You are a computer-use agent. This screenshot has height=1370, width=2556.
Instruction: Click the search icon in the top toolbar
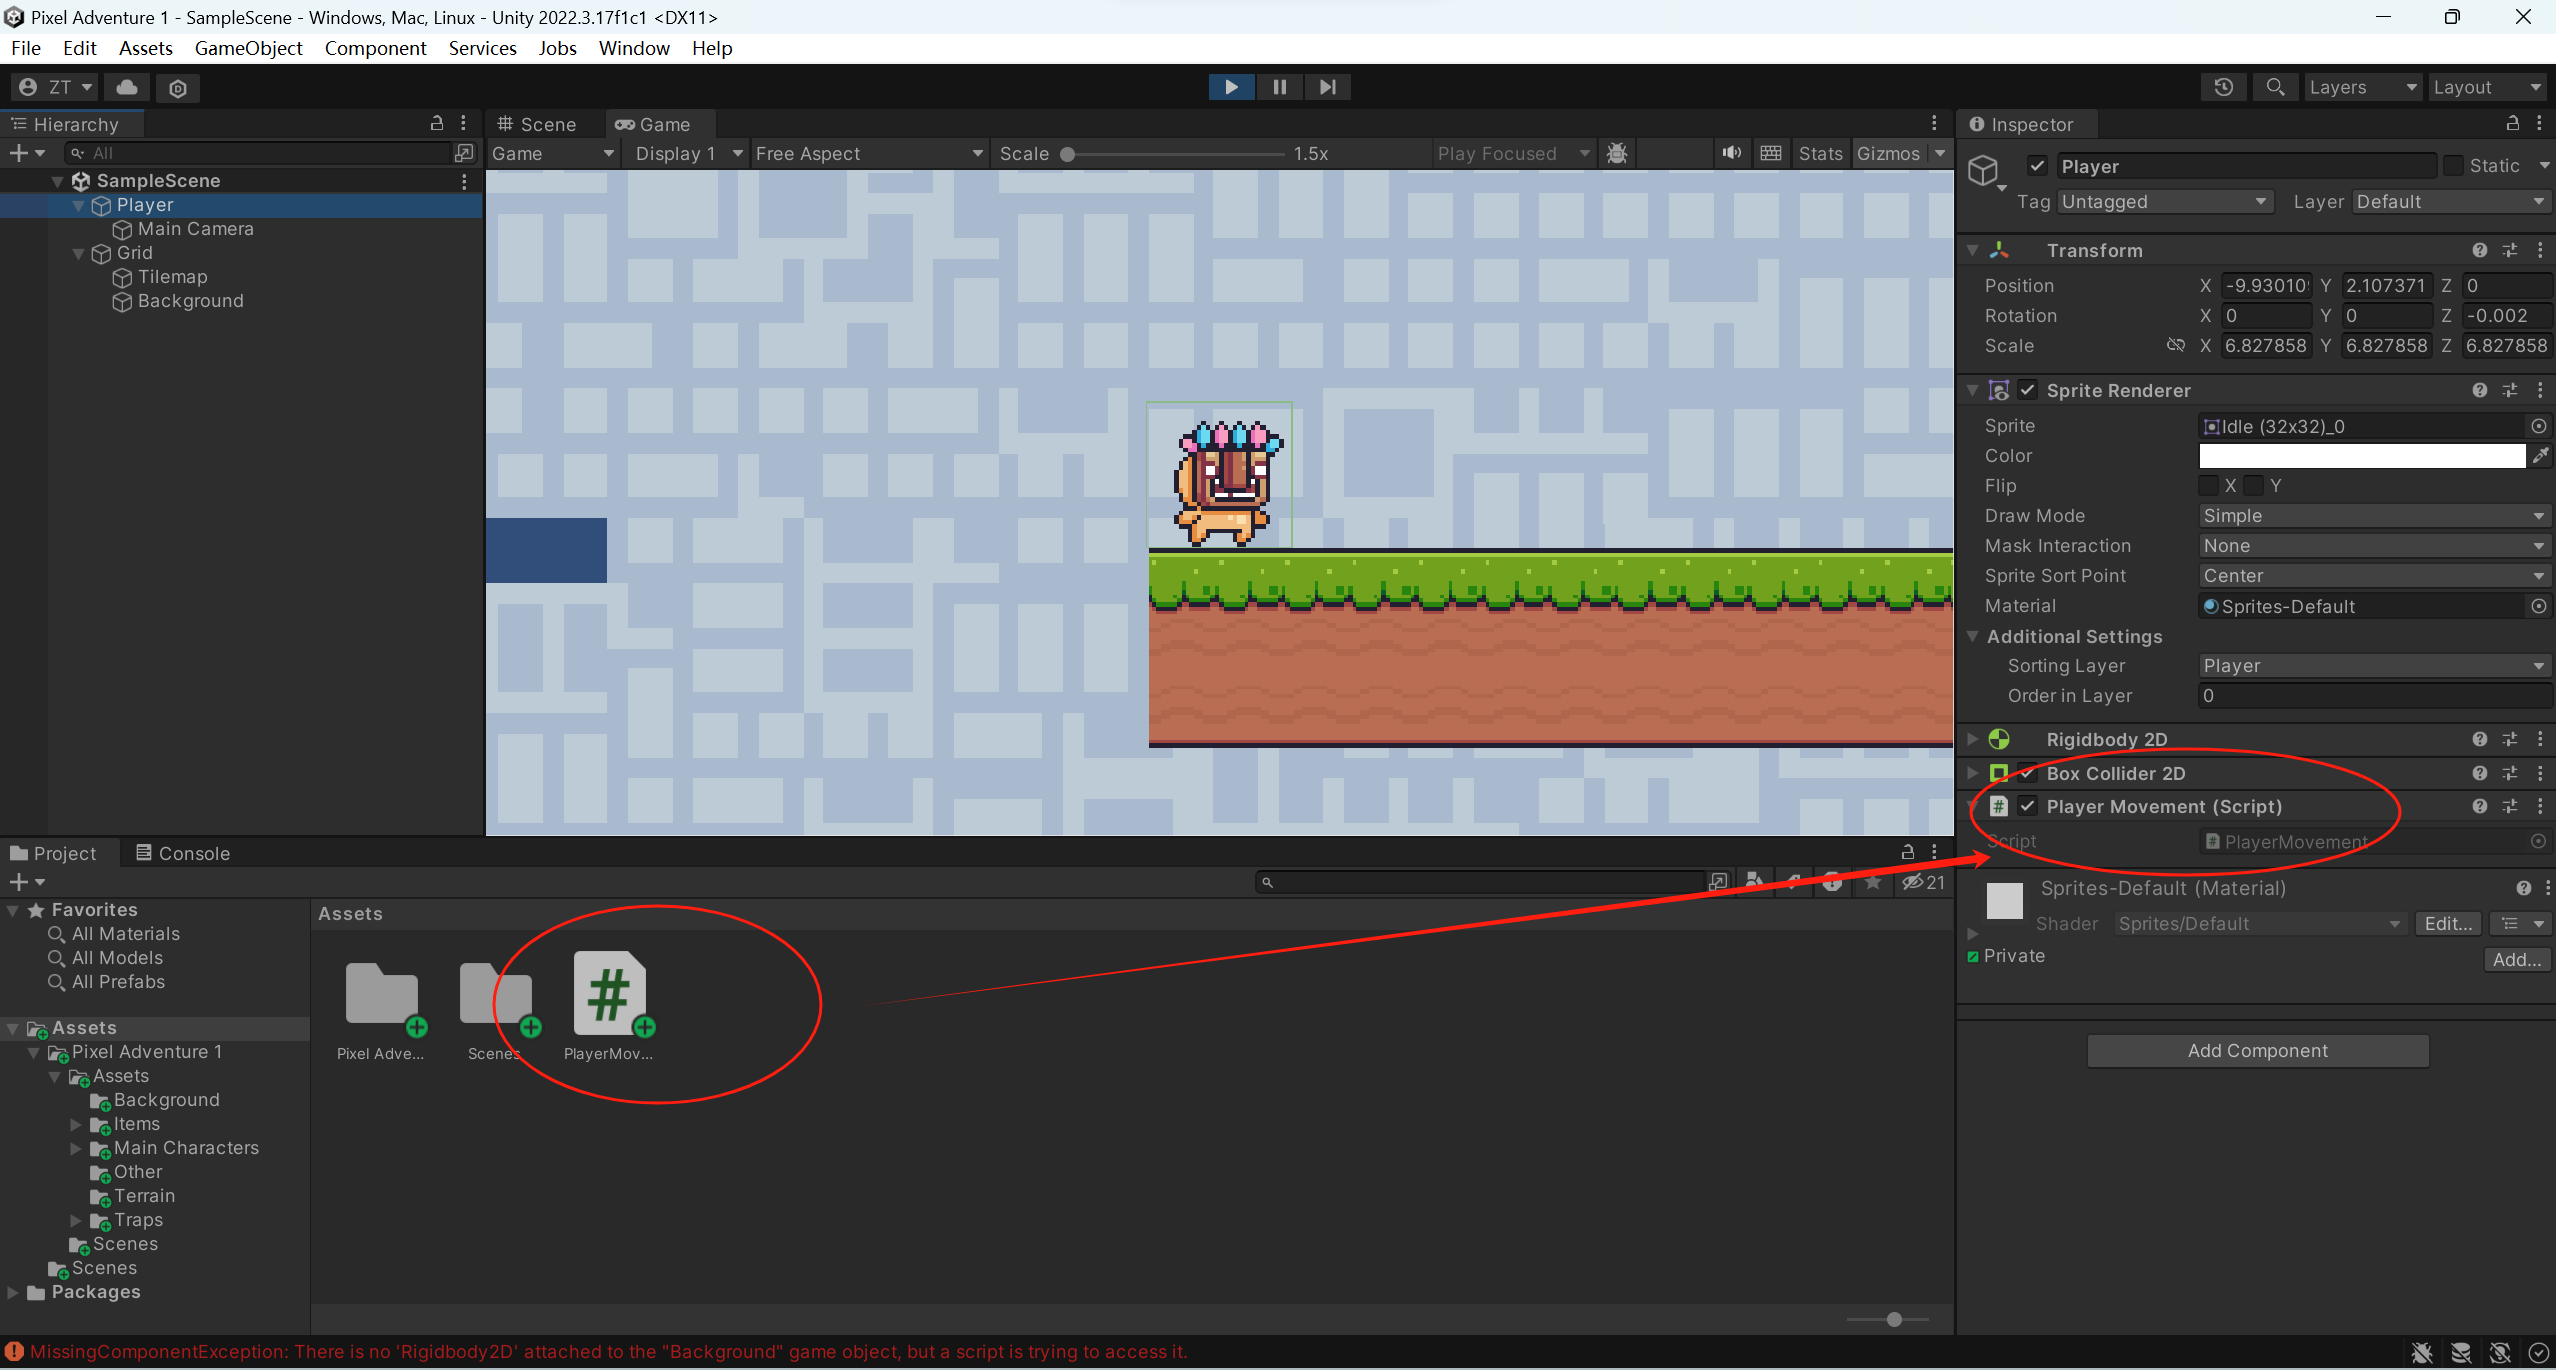pyautogui.click(x=2275, y=87)
